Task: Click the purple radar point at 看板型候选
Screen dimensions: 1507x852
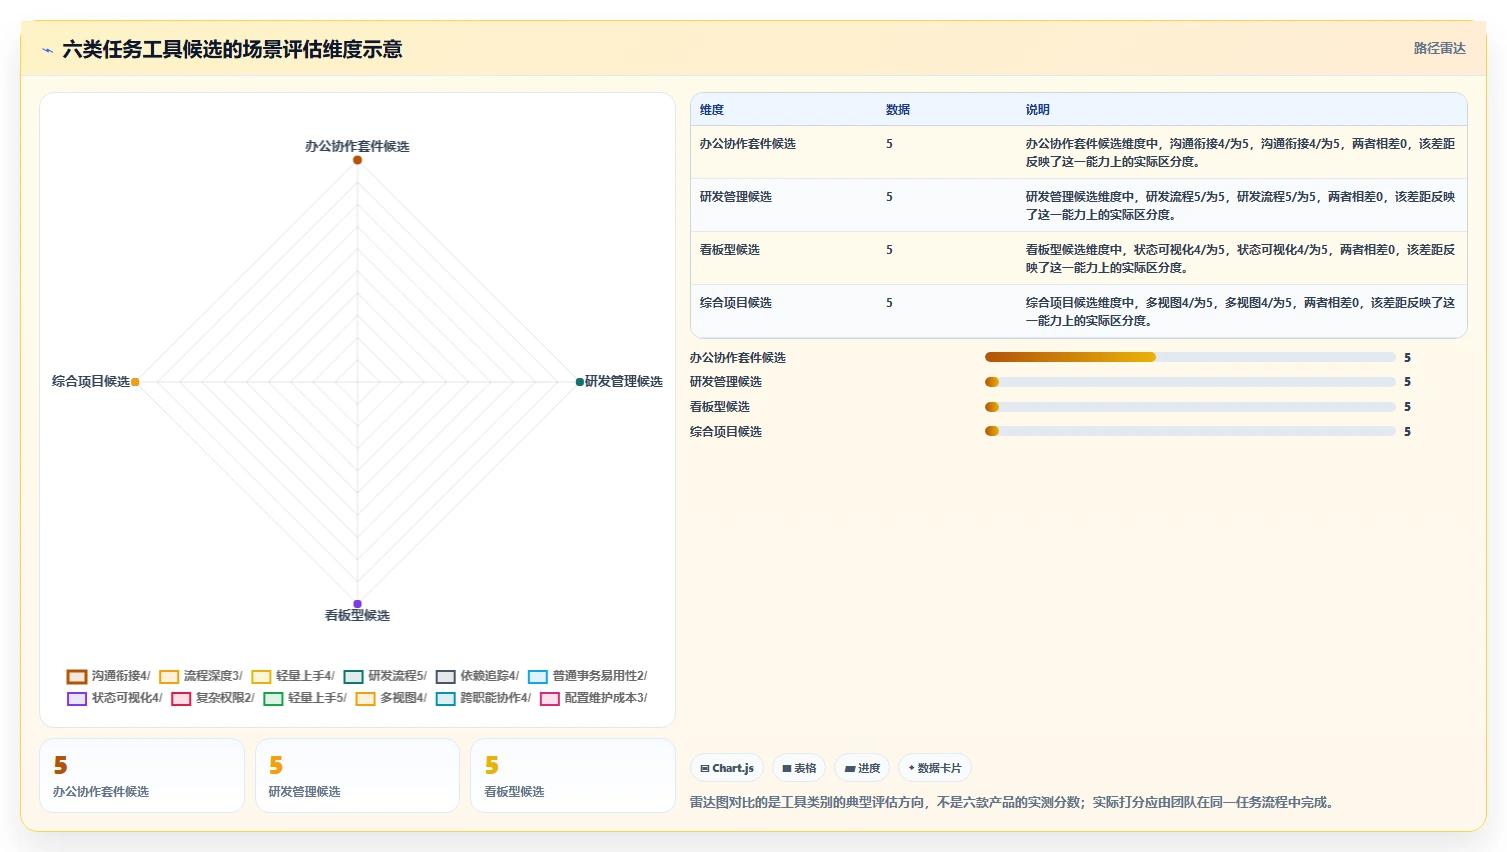Action: (x=357, y=604)
